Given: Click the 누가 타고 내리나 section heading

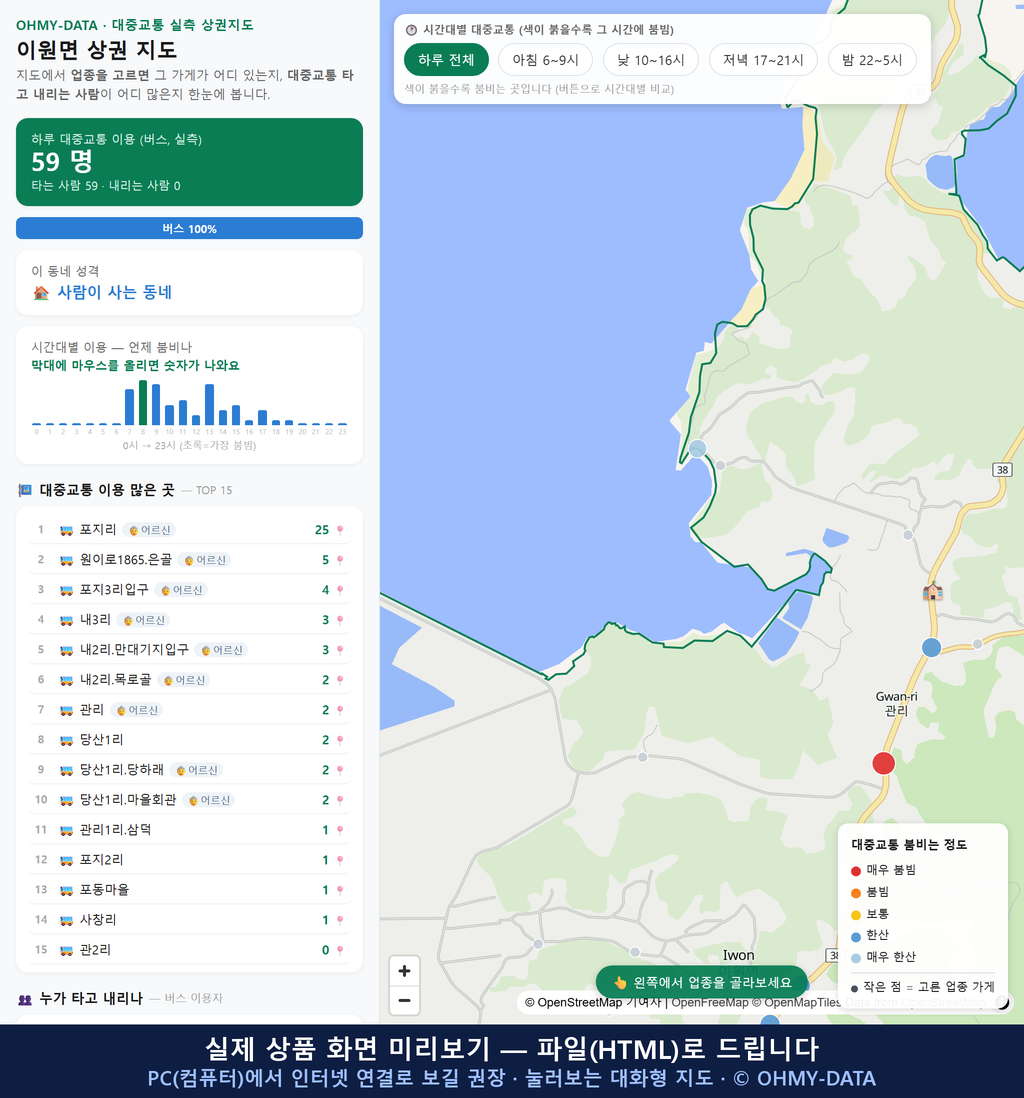Looking at the screenshot, I should (x=91, y=999).
